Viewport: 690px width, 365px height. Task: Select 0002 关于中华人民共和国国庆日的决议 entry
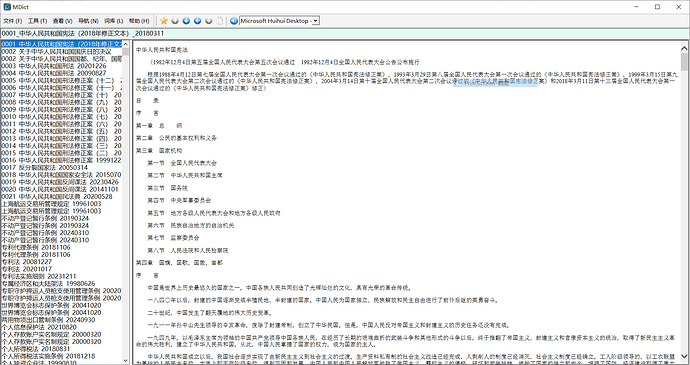pos(61,51)
